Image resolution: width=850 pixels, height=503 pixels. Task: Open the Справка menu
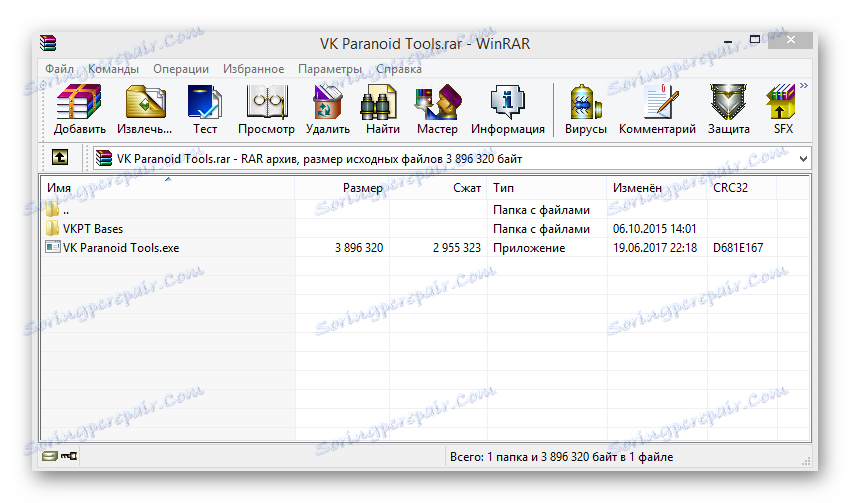pos(398,69)
